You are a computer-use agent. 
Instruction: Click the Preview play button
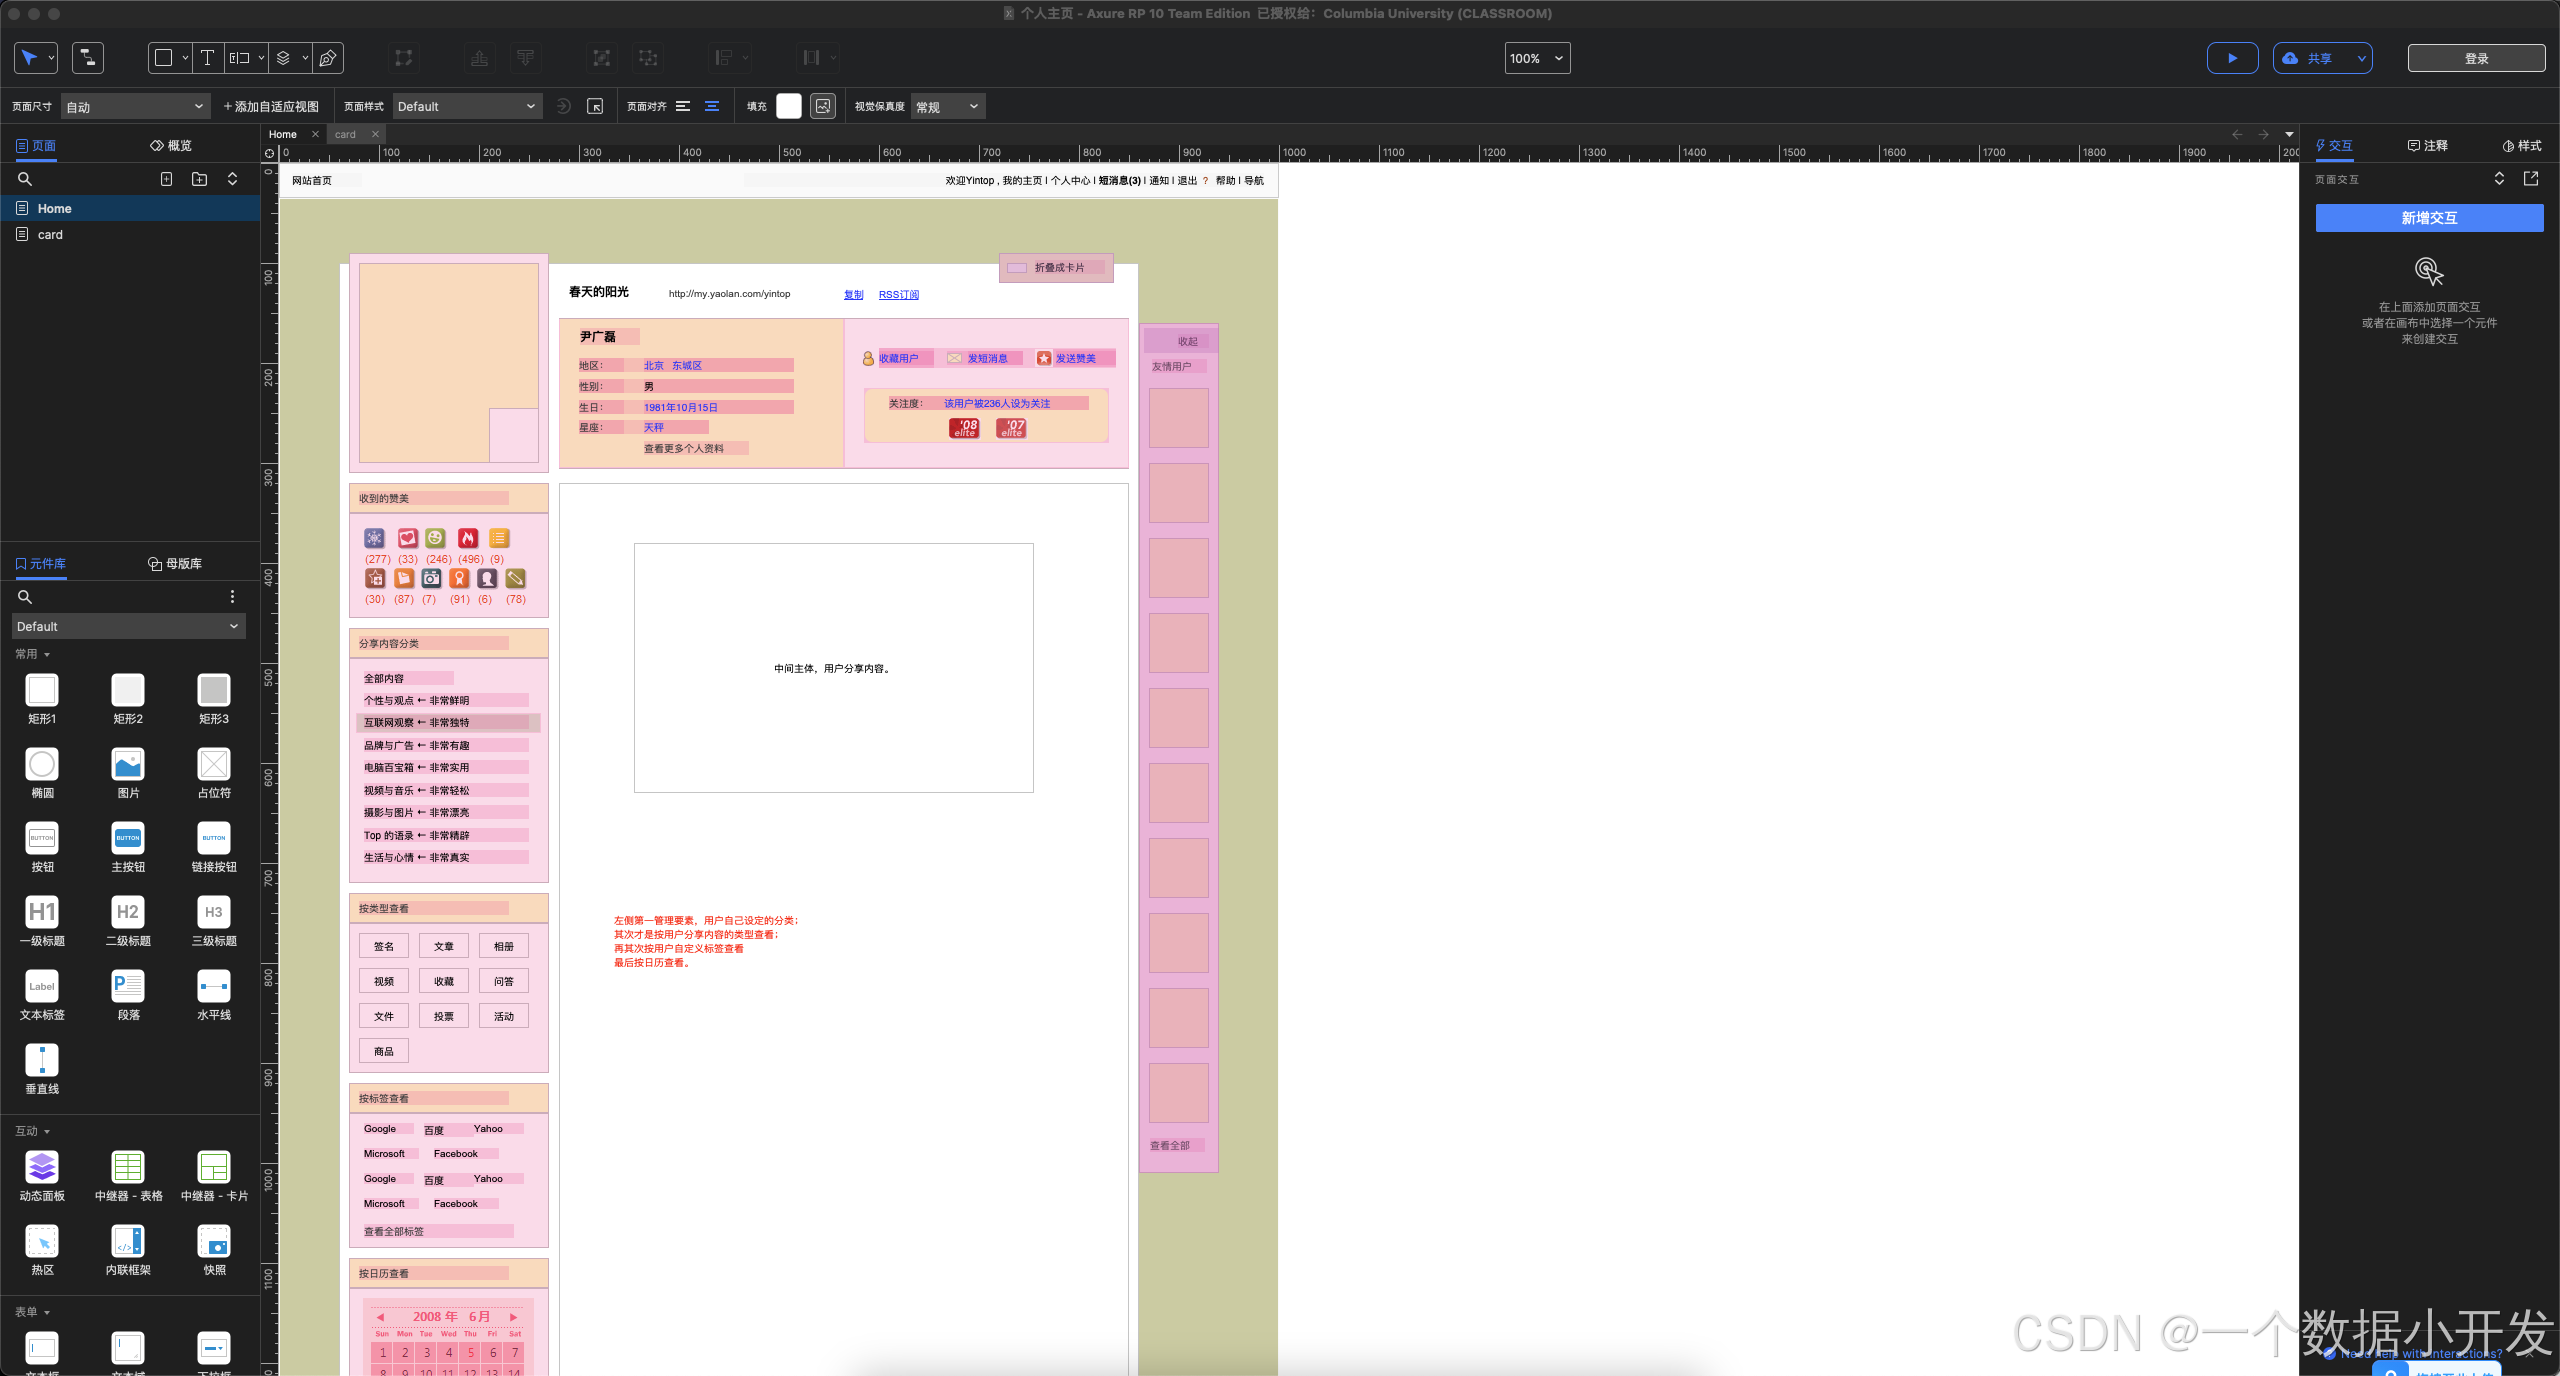tap(2232, 58)
